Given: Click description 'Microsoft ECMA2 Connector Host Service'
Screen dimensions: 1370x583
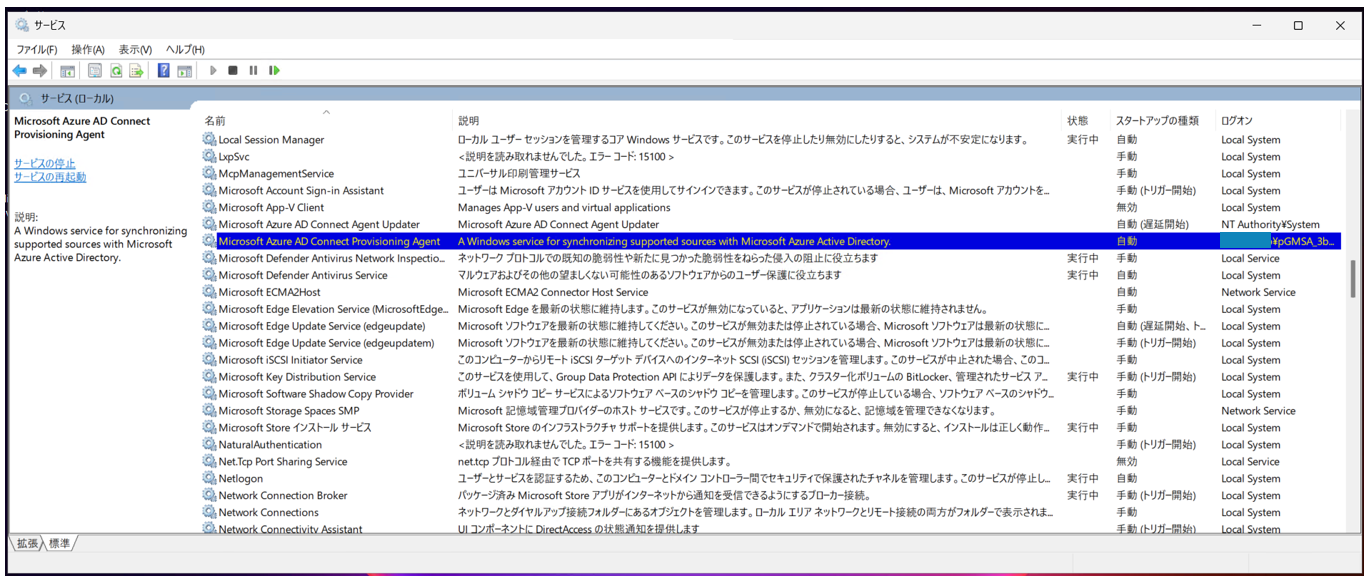Looking at the screenshot, I should tap(553, 292).
